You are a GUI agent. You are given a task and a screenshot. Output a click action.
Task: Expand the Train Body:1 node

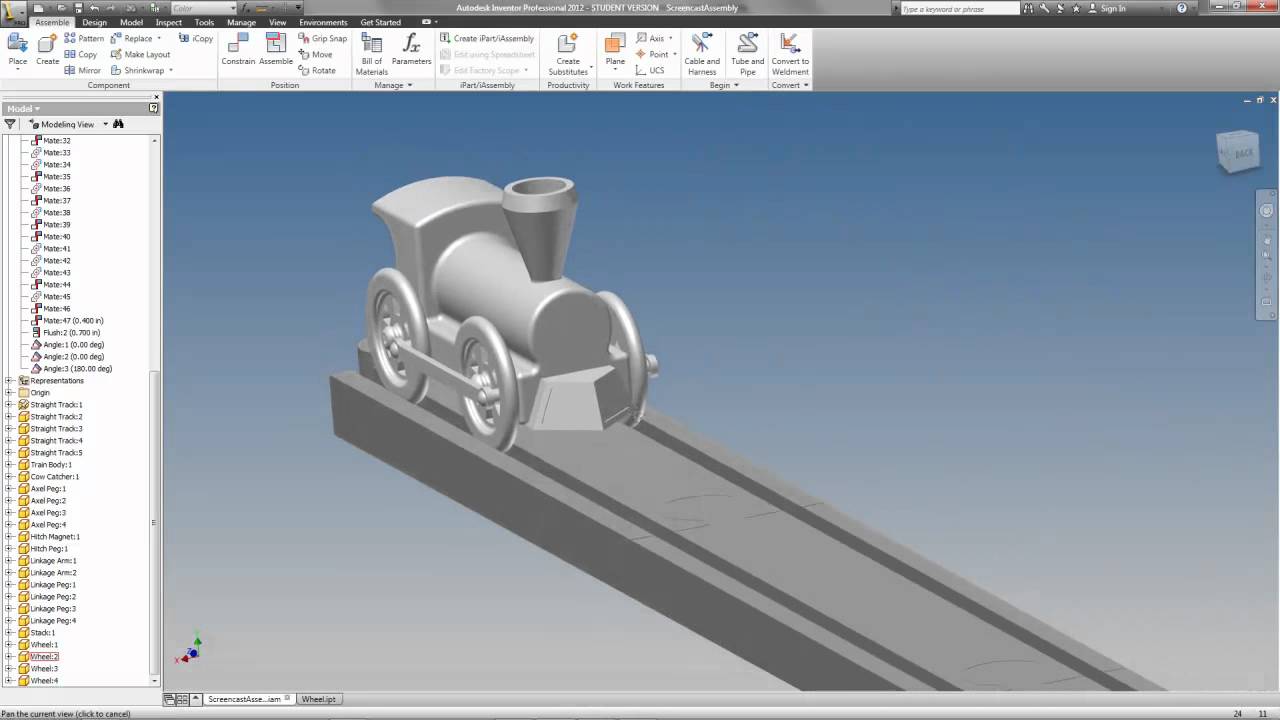click(10, 464)
